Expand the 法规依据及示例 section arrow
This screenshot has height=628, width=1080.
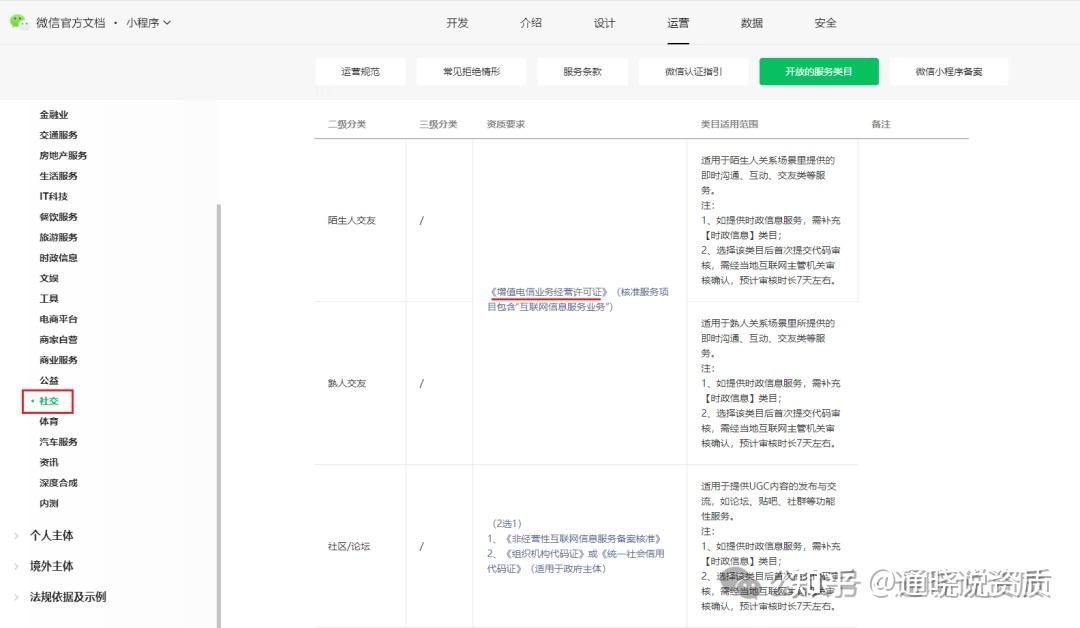point(16,598)
